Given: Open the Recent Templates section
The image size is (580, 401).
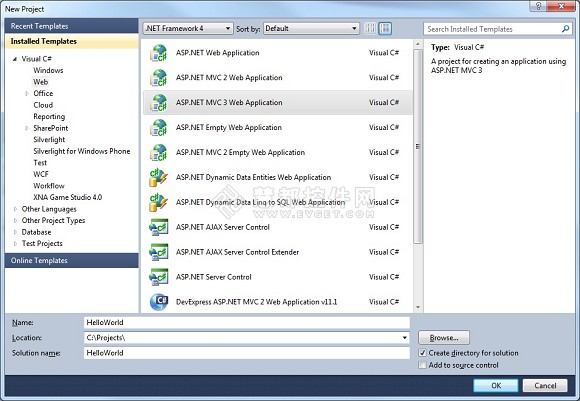Looking at the screenshot, I should click(72, 26).
